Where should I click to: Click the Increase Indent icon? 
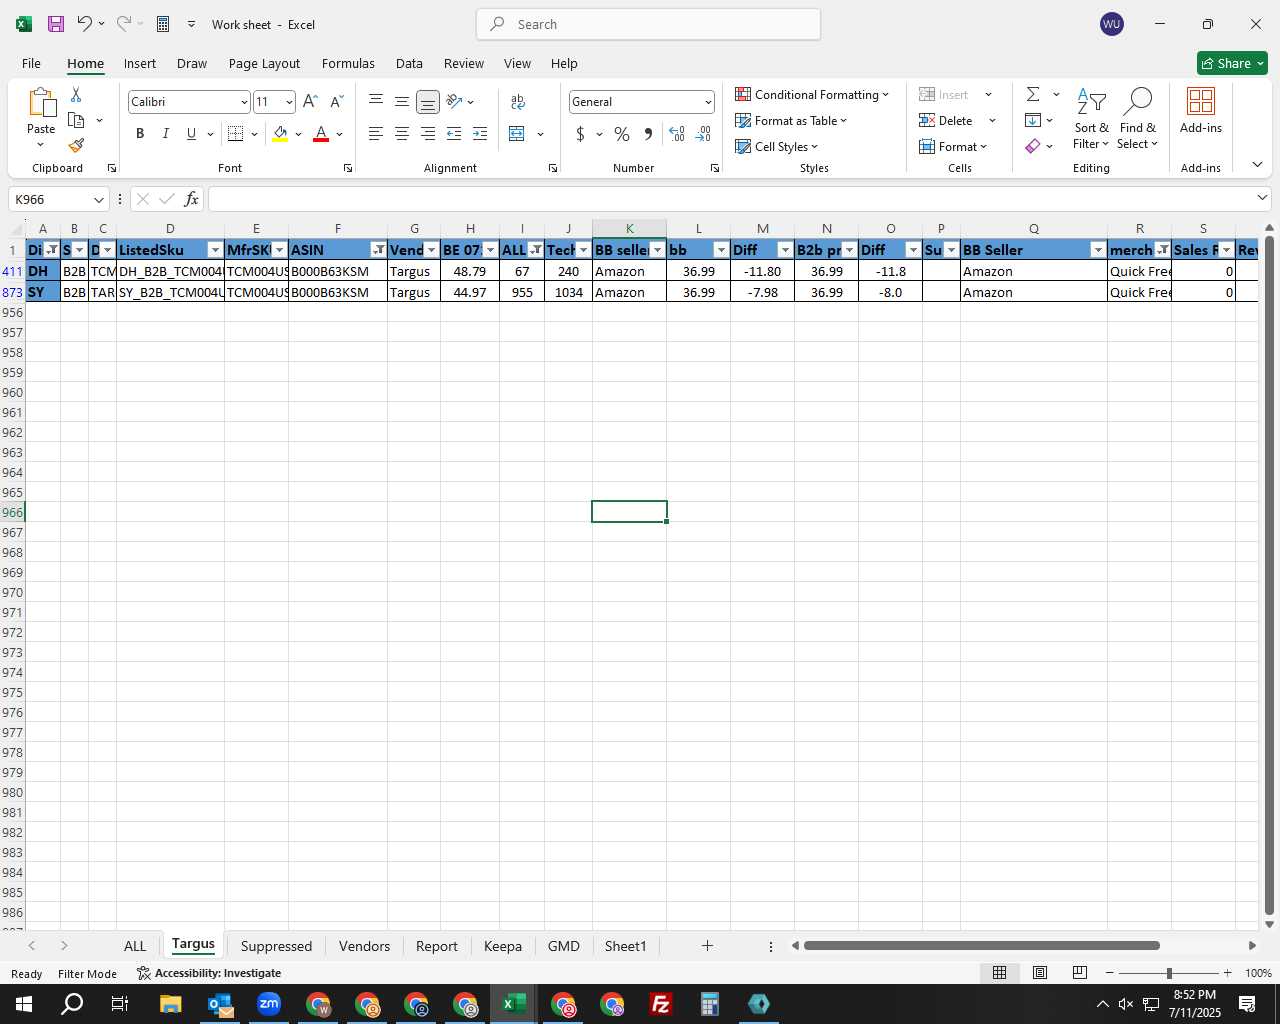pyautogui.click(x=480, y=134)
